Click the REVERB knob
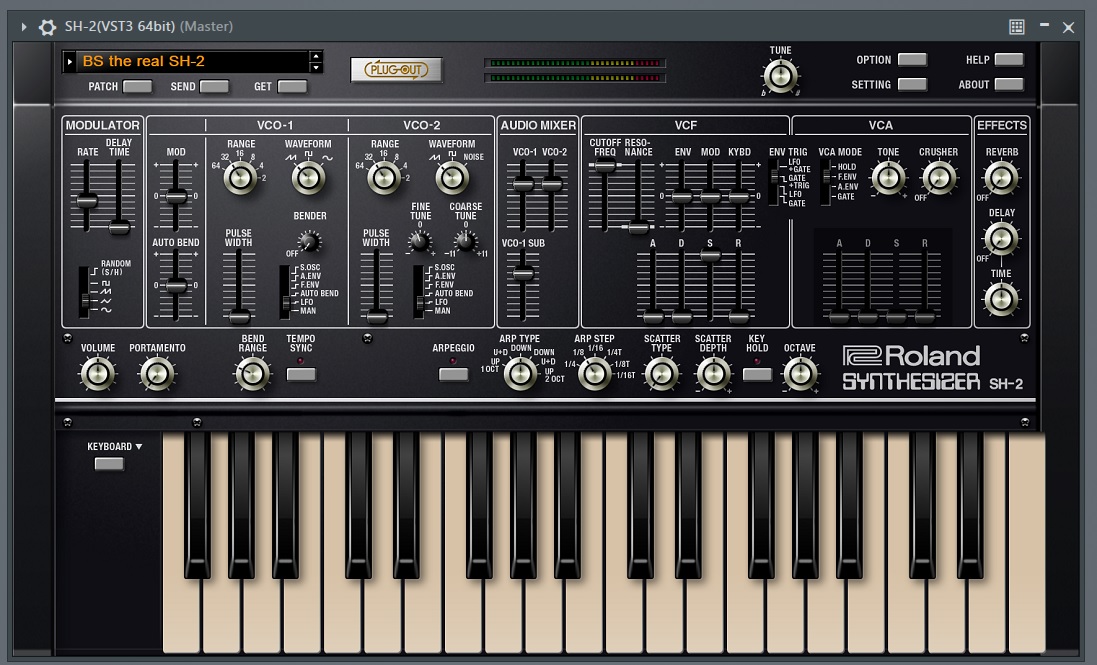 [x=1001, y=178]
